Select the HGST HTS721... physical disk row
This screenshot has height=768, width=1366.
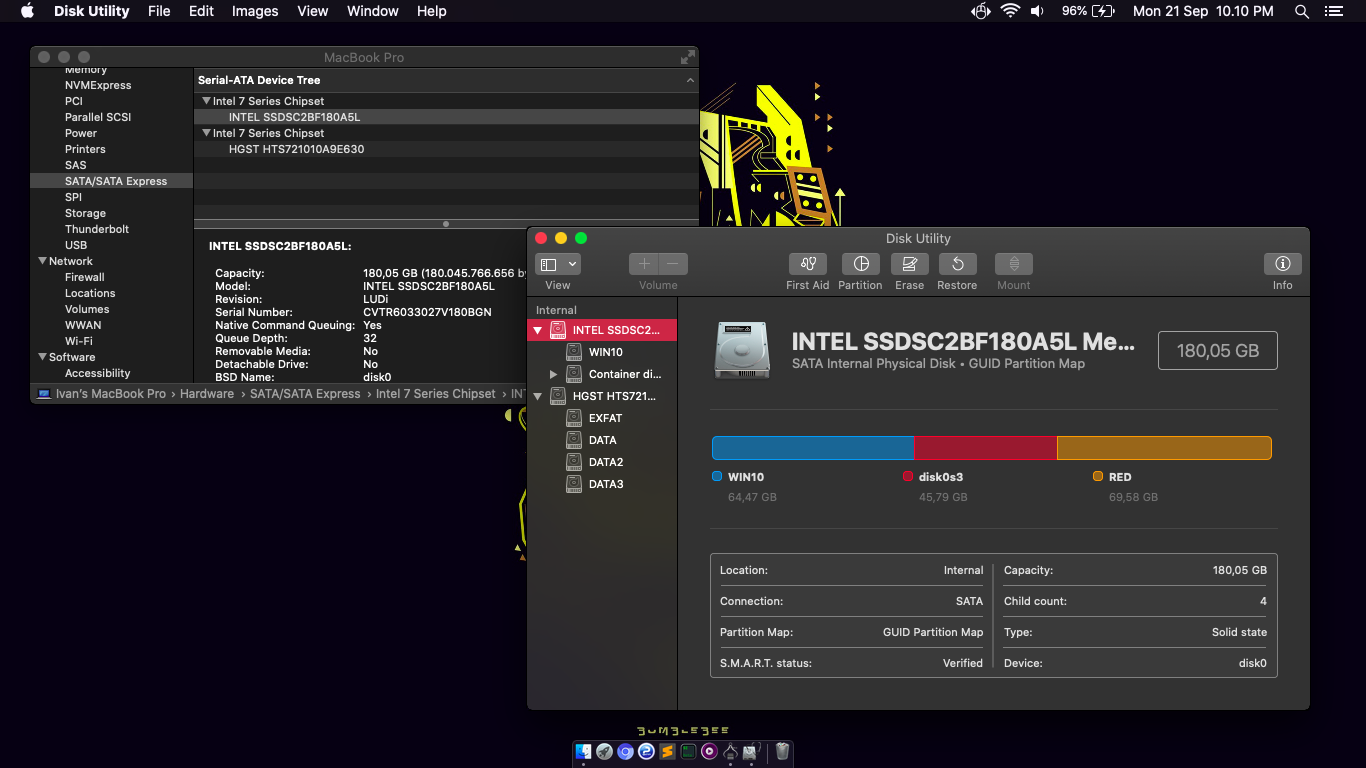(602, 396)
